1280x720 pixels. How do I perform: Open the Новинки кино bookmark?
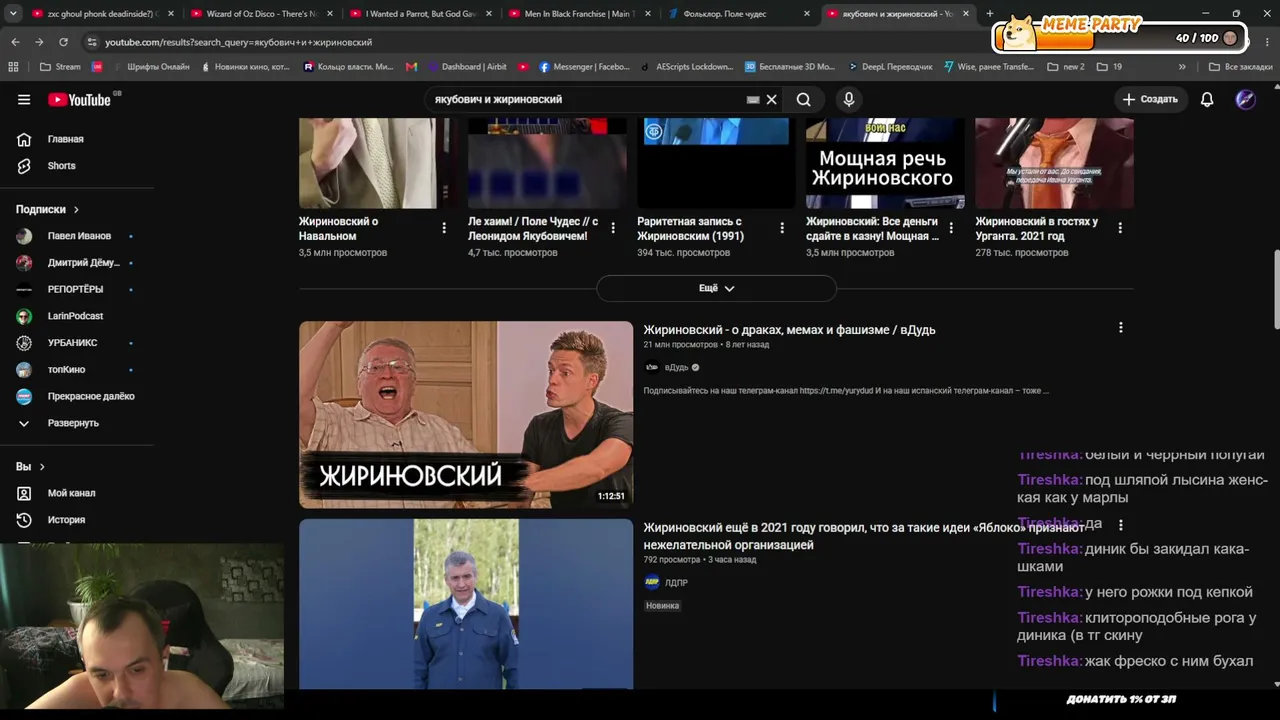click(x=245, y=67)
